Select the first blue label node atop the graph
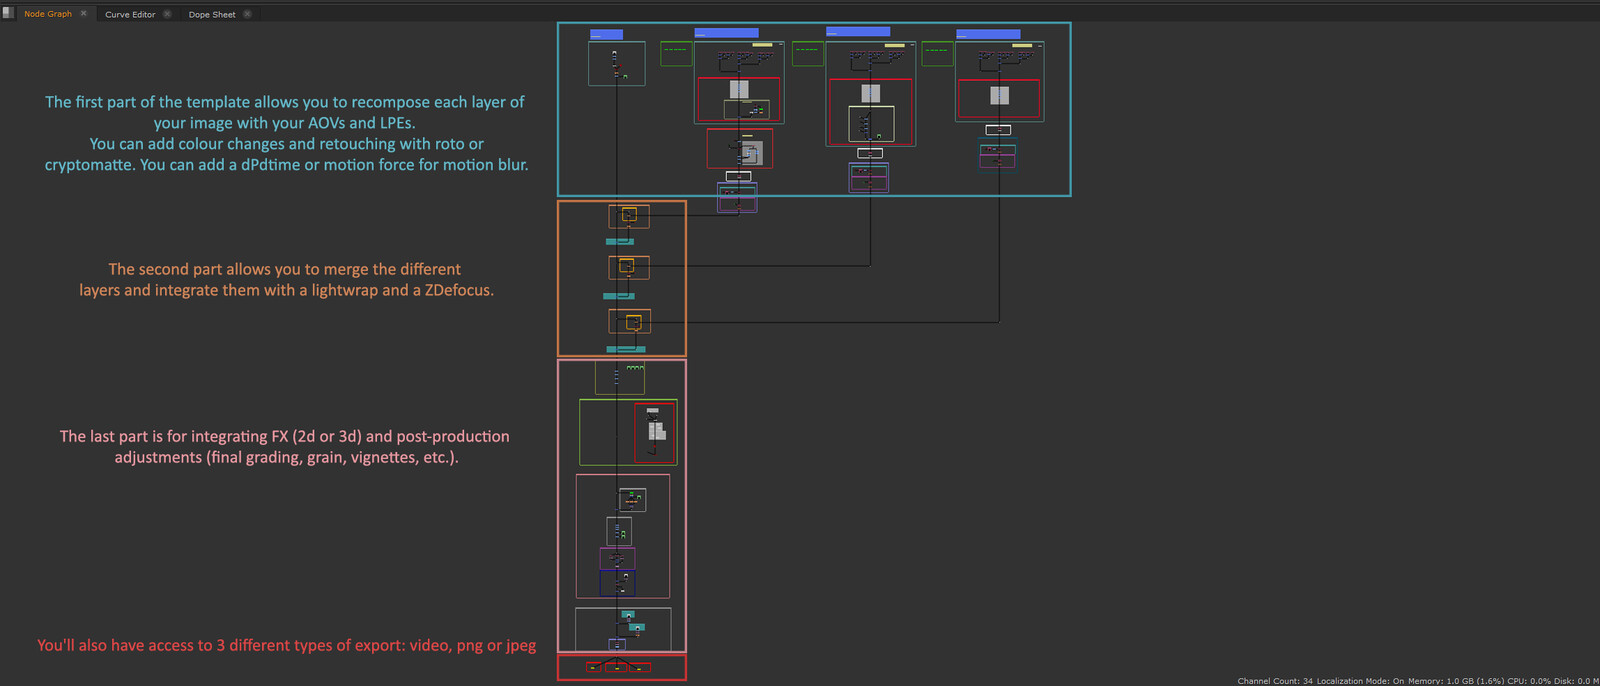Viewport: 1600px width, 686px height. click(606, 35)
